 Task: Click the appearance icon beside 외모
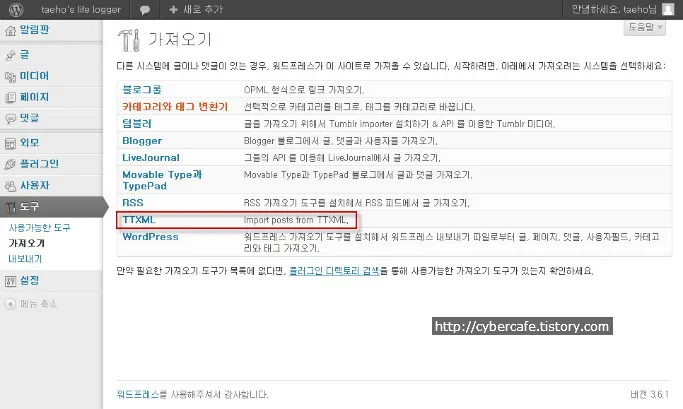coord(10,143)
